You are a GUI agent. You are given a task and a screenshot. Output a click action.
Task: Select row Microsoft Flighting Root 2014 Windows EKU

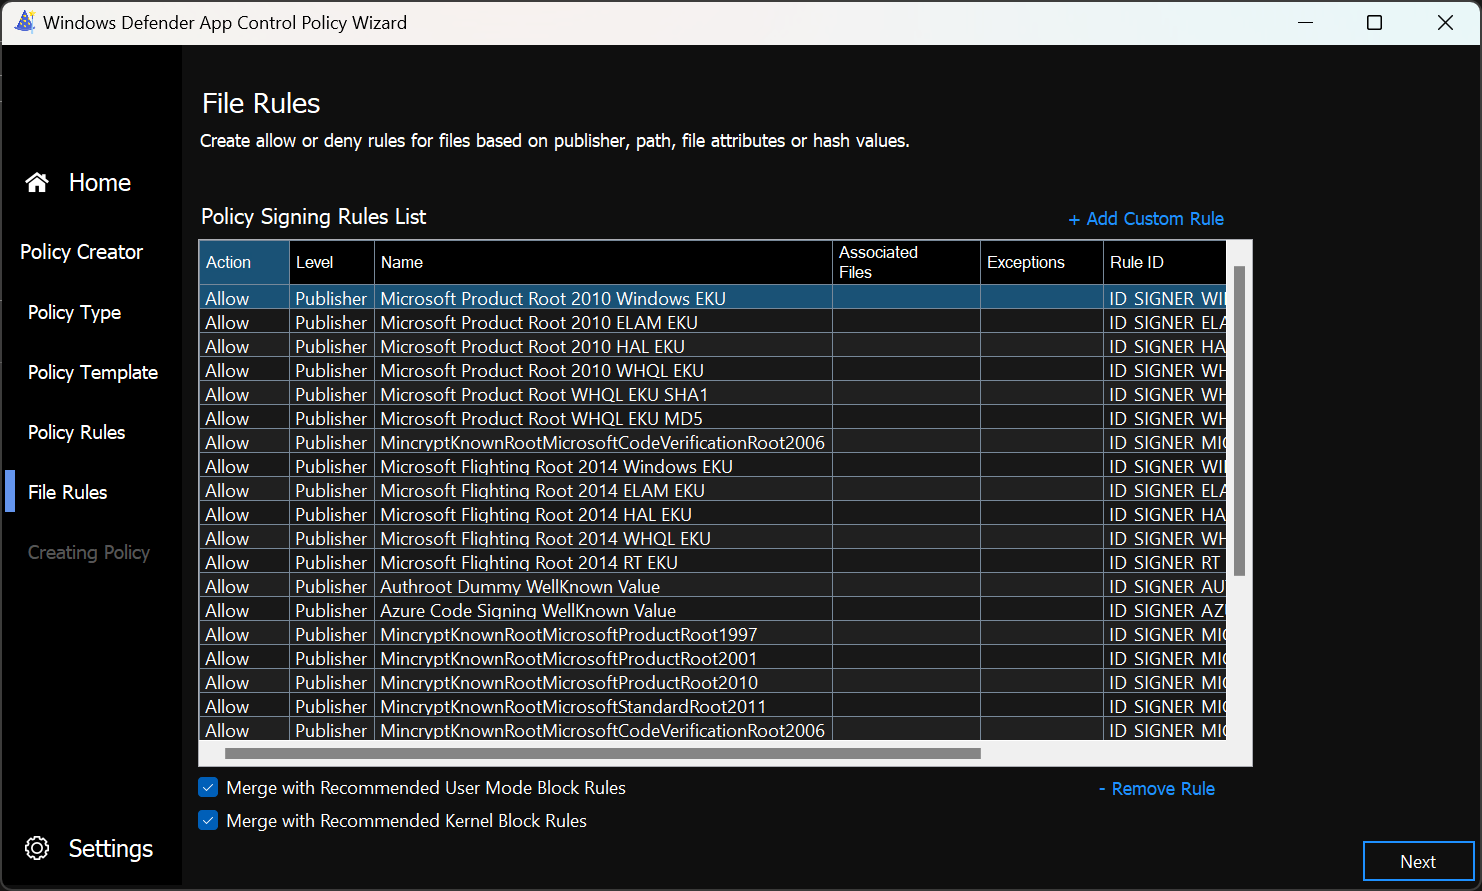tap(712, 466)
